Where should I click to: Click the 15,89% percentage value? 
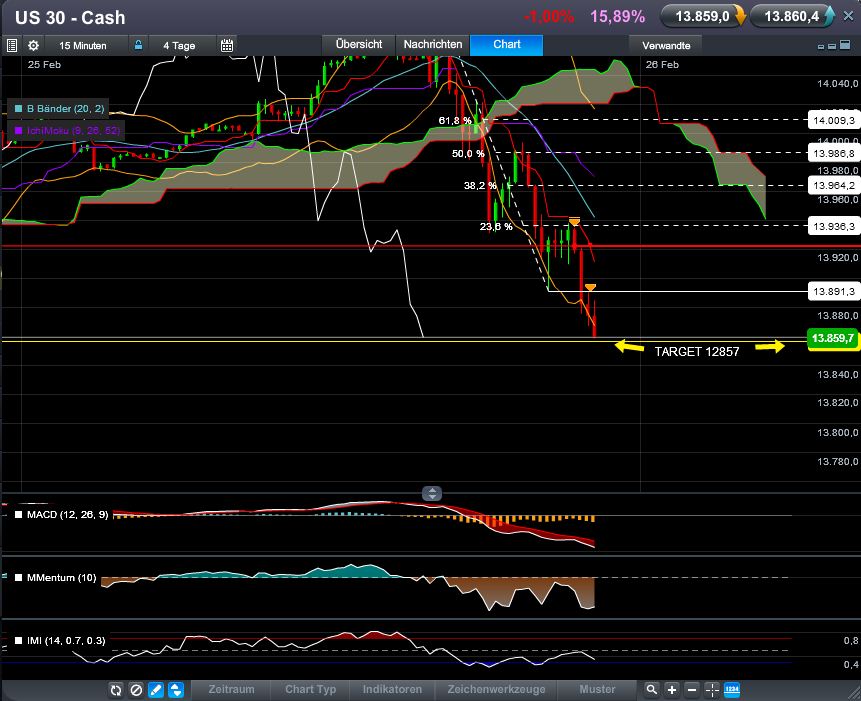[618, 16]
